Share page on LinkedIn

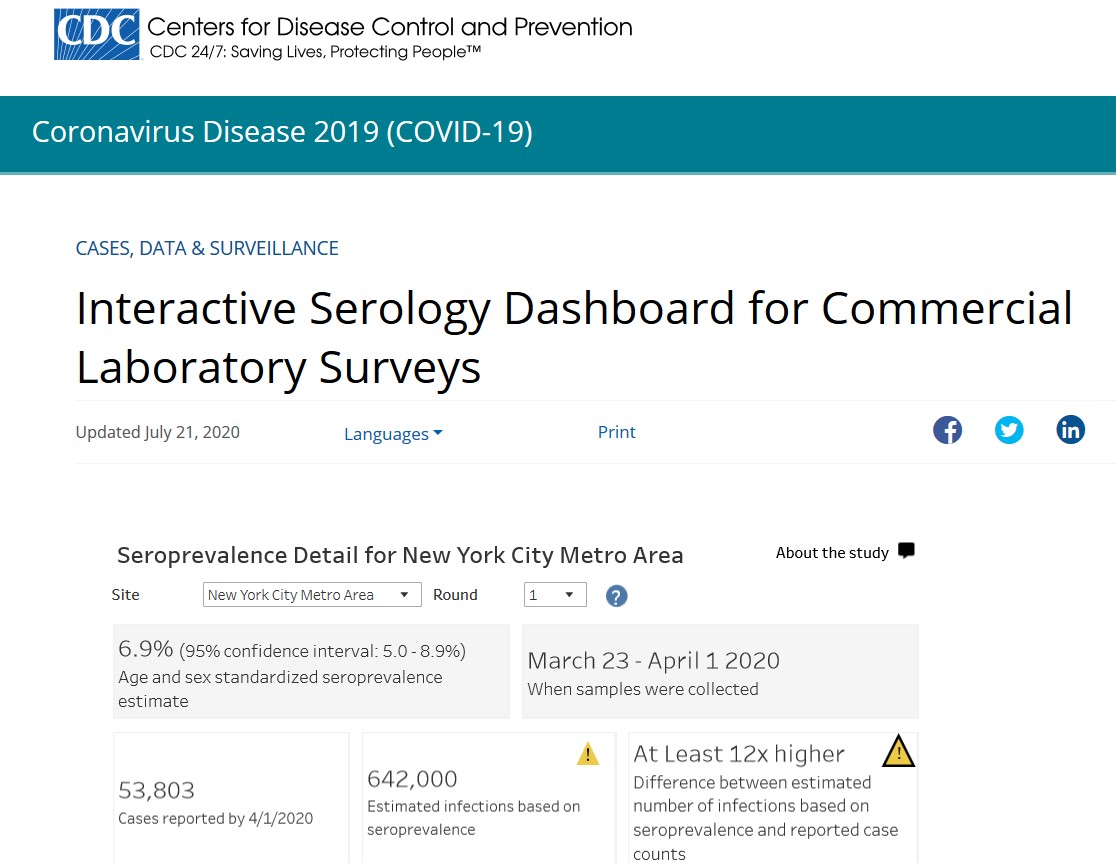pyautogui.click(x=1070, y=431)
